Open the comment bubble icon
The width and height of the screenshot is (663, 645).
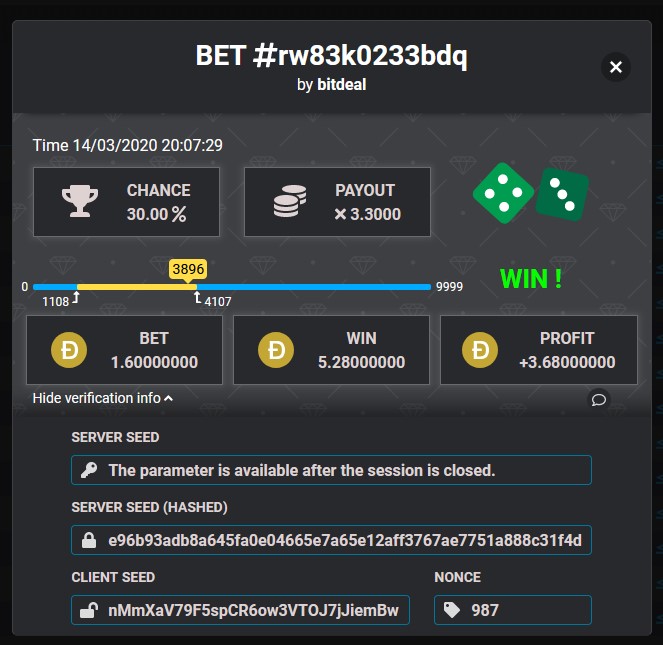(599, 399)
